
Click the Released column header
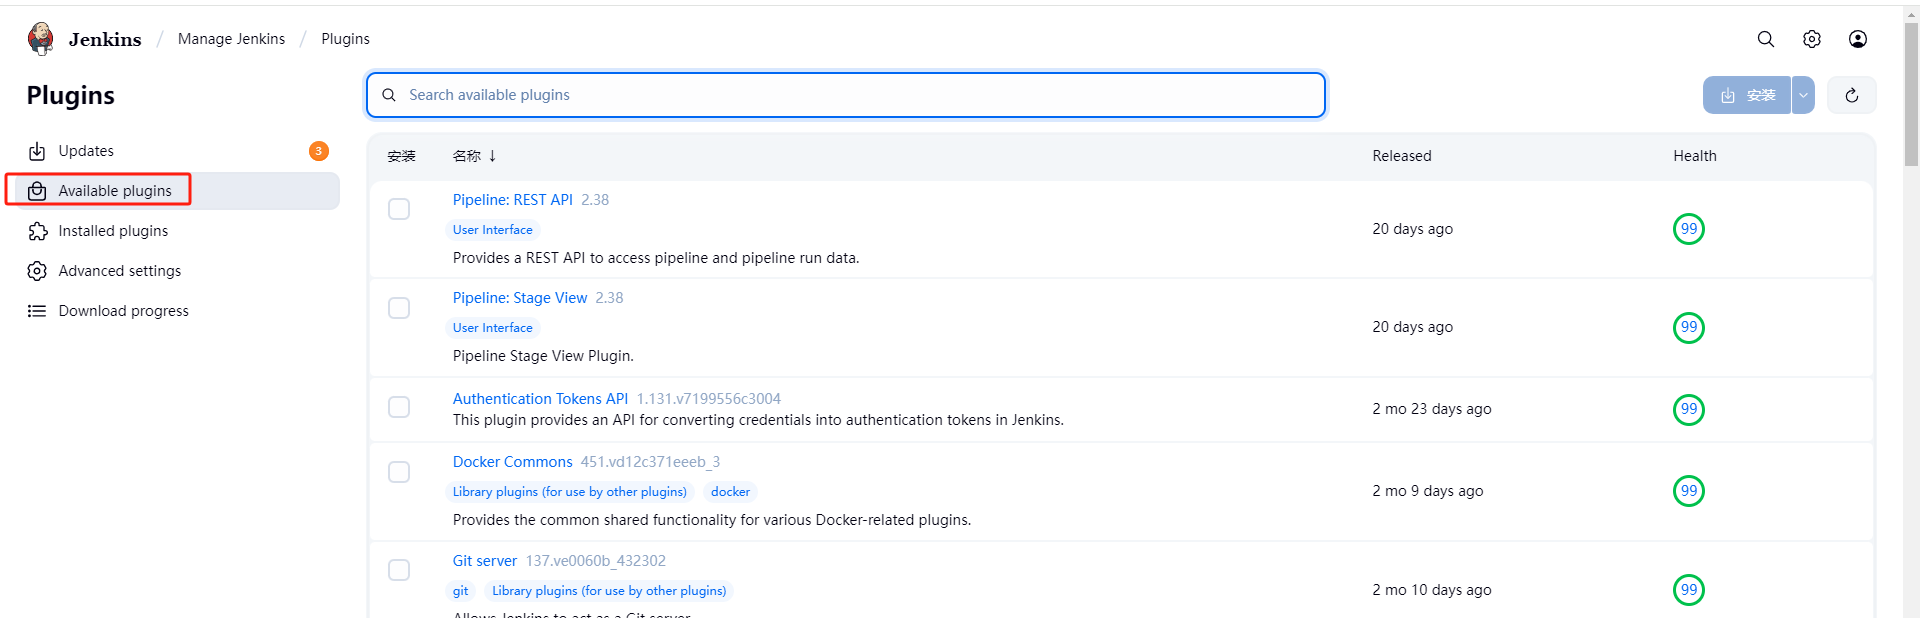1401,156
